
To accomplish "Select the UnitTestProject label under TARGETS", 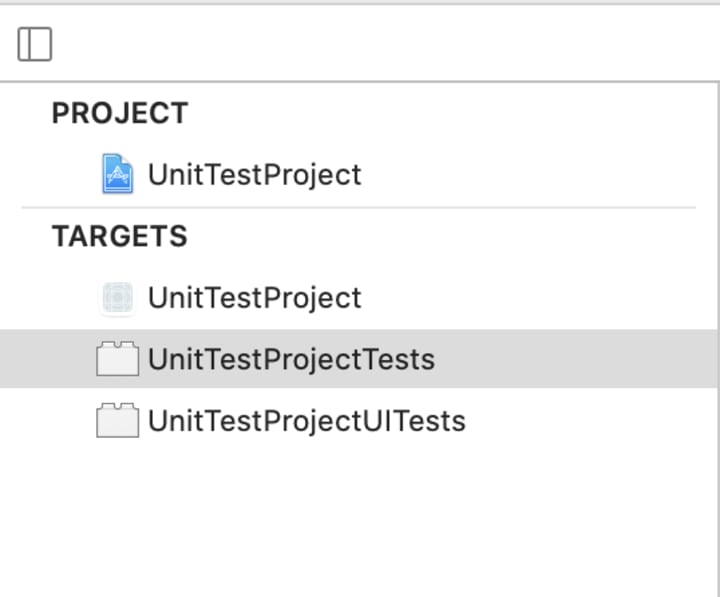I will coord(254,298).
